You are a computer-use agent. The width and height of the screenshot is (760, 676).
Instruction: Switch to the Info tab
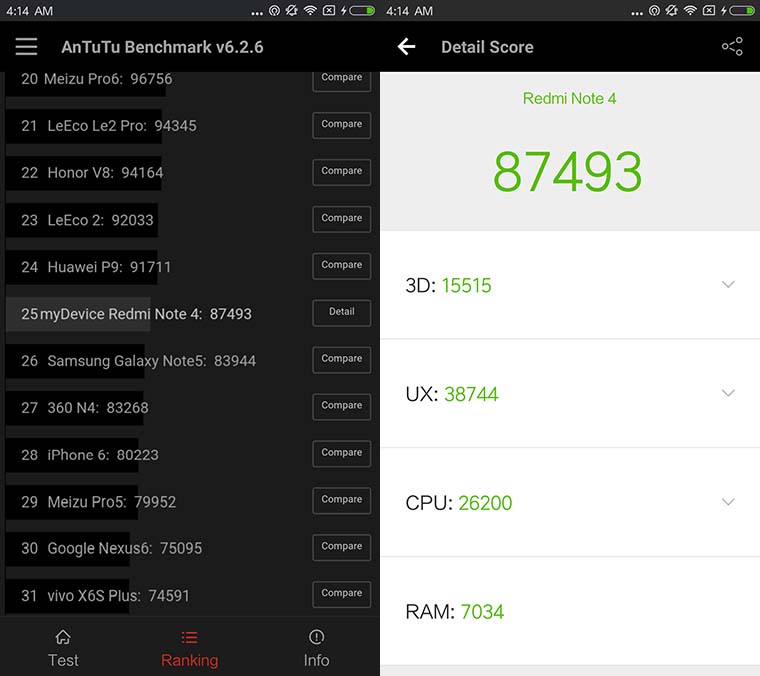pyautogui.click(x=317, y=649)
